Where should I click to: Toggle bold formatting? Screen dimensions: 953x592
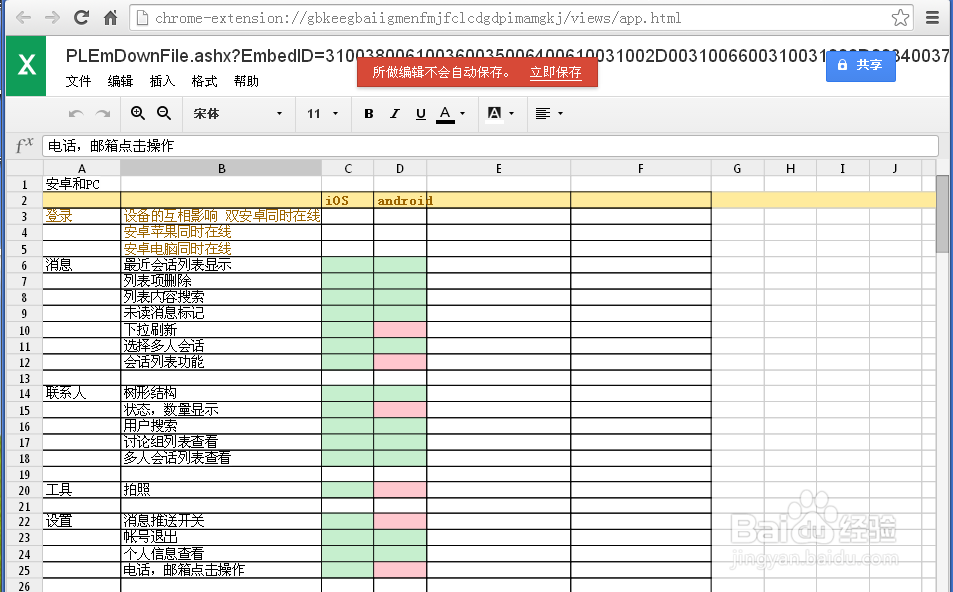(368, 113)
